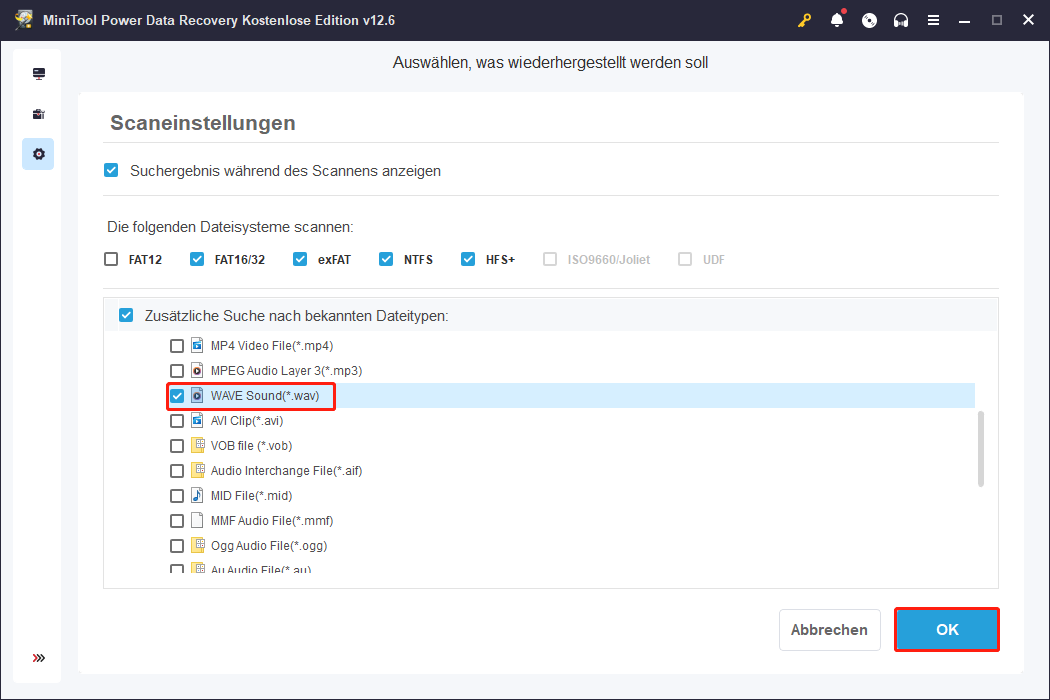The width and height of the screenshot is (1050, 700).
Task: Click the MID music note icon
Action: pyautogui.click(x=198, y=495)
